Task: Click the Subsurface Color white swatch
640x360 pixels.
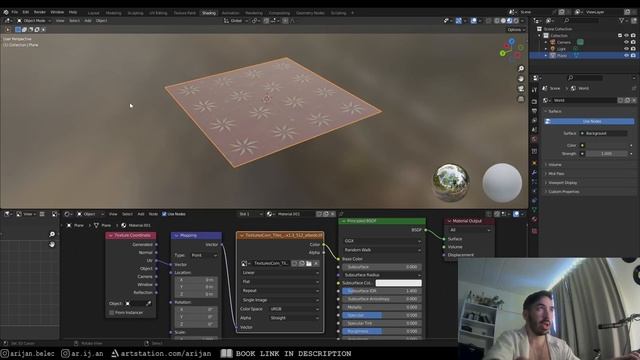Action: click(x=398, y=283)
